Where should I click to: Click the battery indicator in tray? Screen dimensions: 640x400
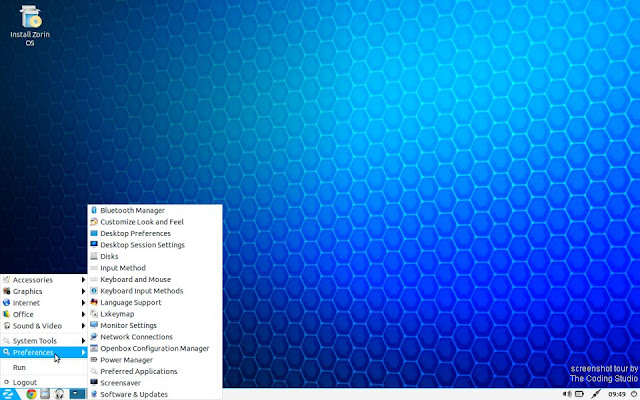579,394
